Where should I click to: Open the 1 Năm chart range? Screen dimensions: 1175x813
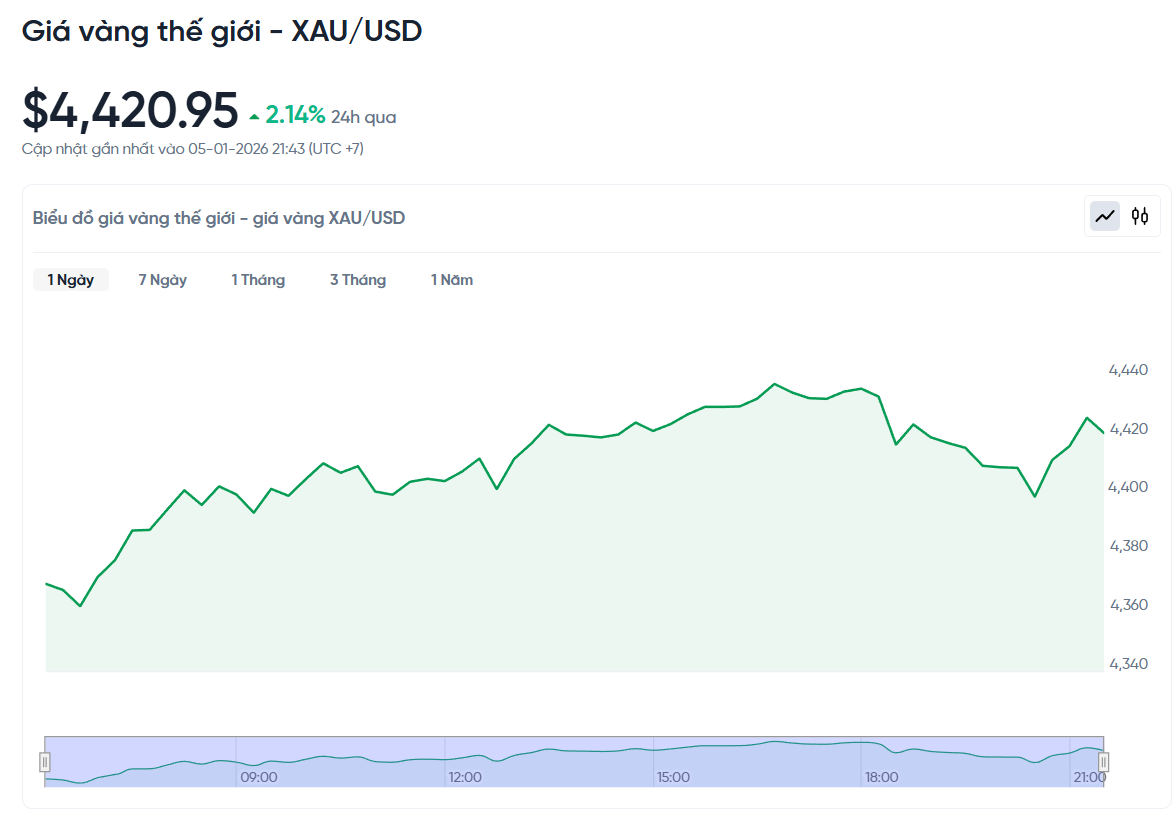[x=452, y=280]
